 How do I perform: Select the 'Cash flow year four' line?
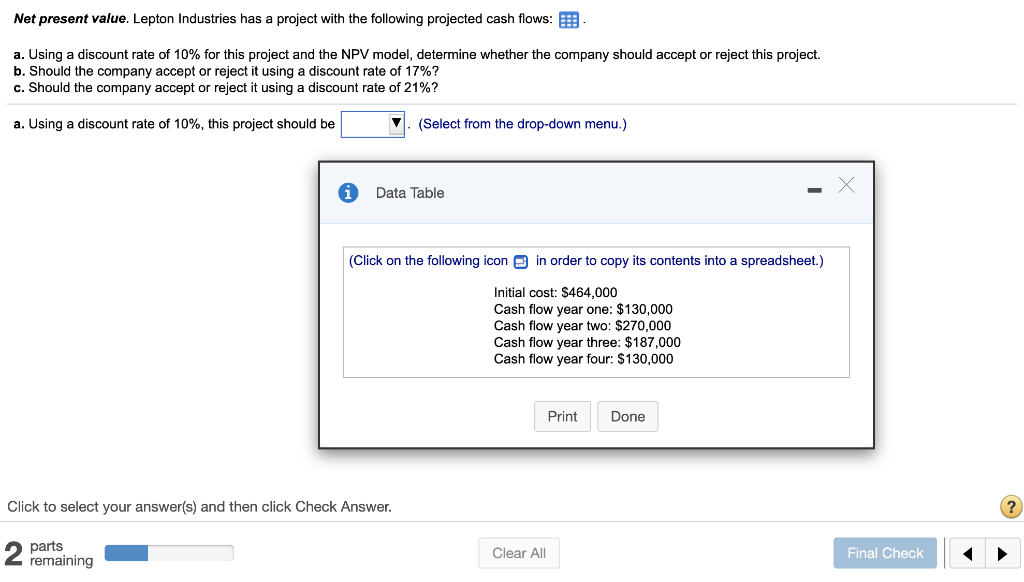pyautogui.click(x=583, y=359)
